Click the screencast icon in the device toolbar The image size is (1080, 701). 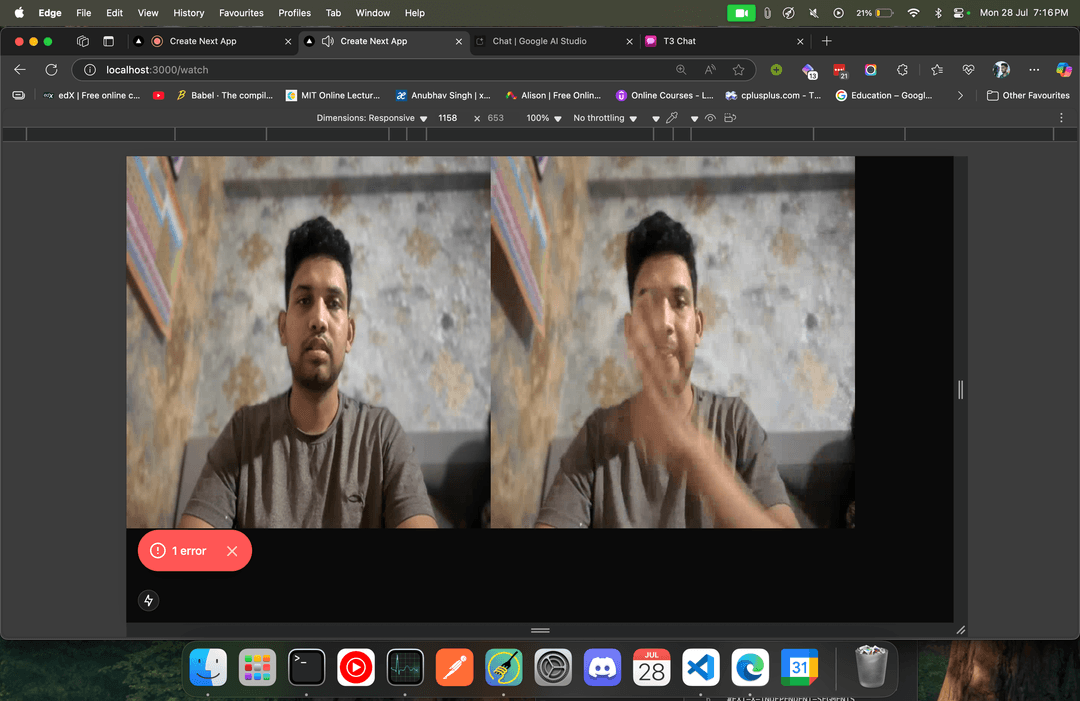coord(729,118)
